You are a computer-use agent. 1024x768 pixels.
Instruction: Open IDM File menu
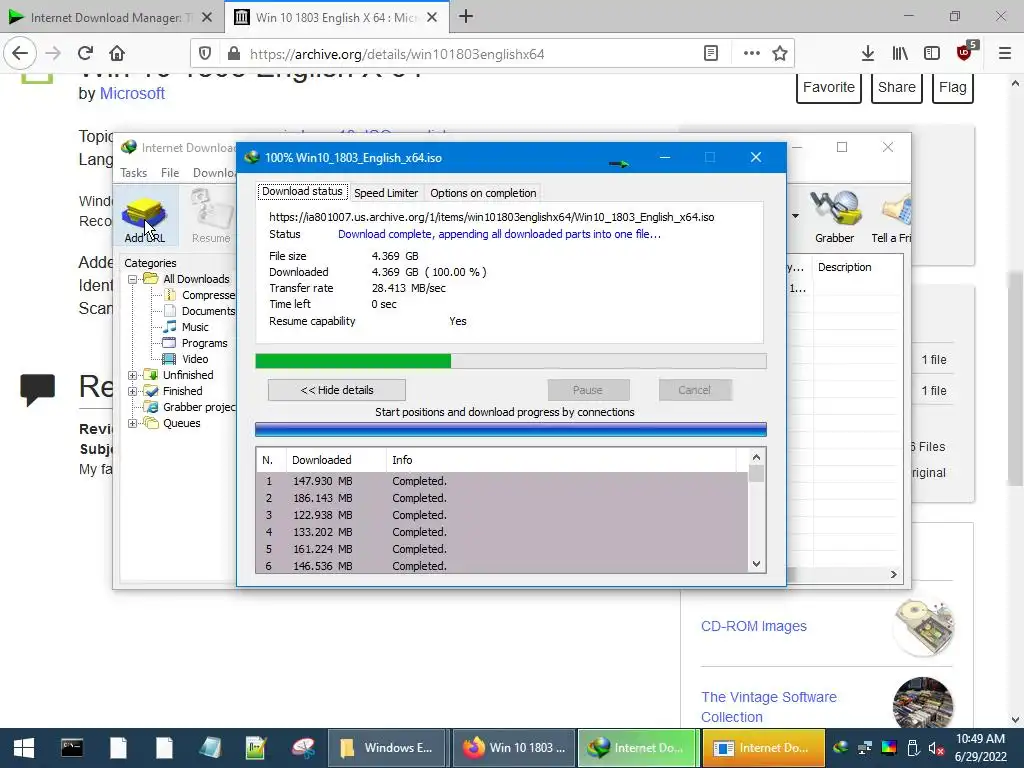(x=170, y=172)
